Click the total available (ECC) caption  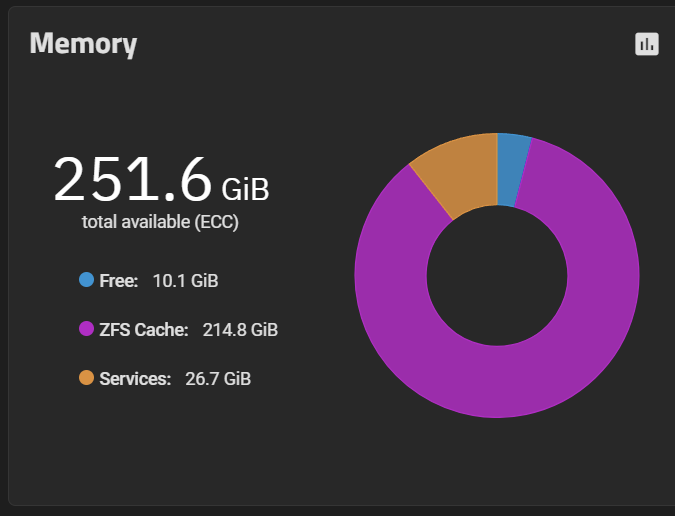point(160,222)
